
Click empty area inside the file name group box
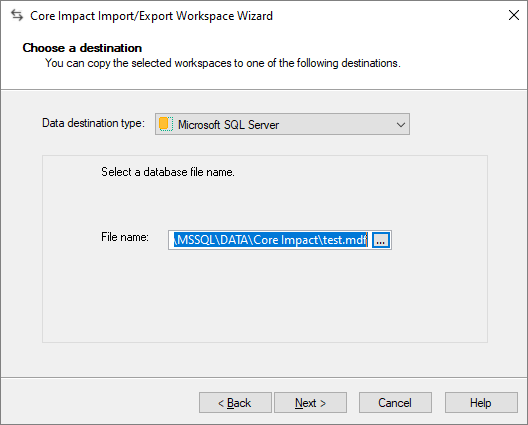265,296
